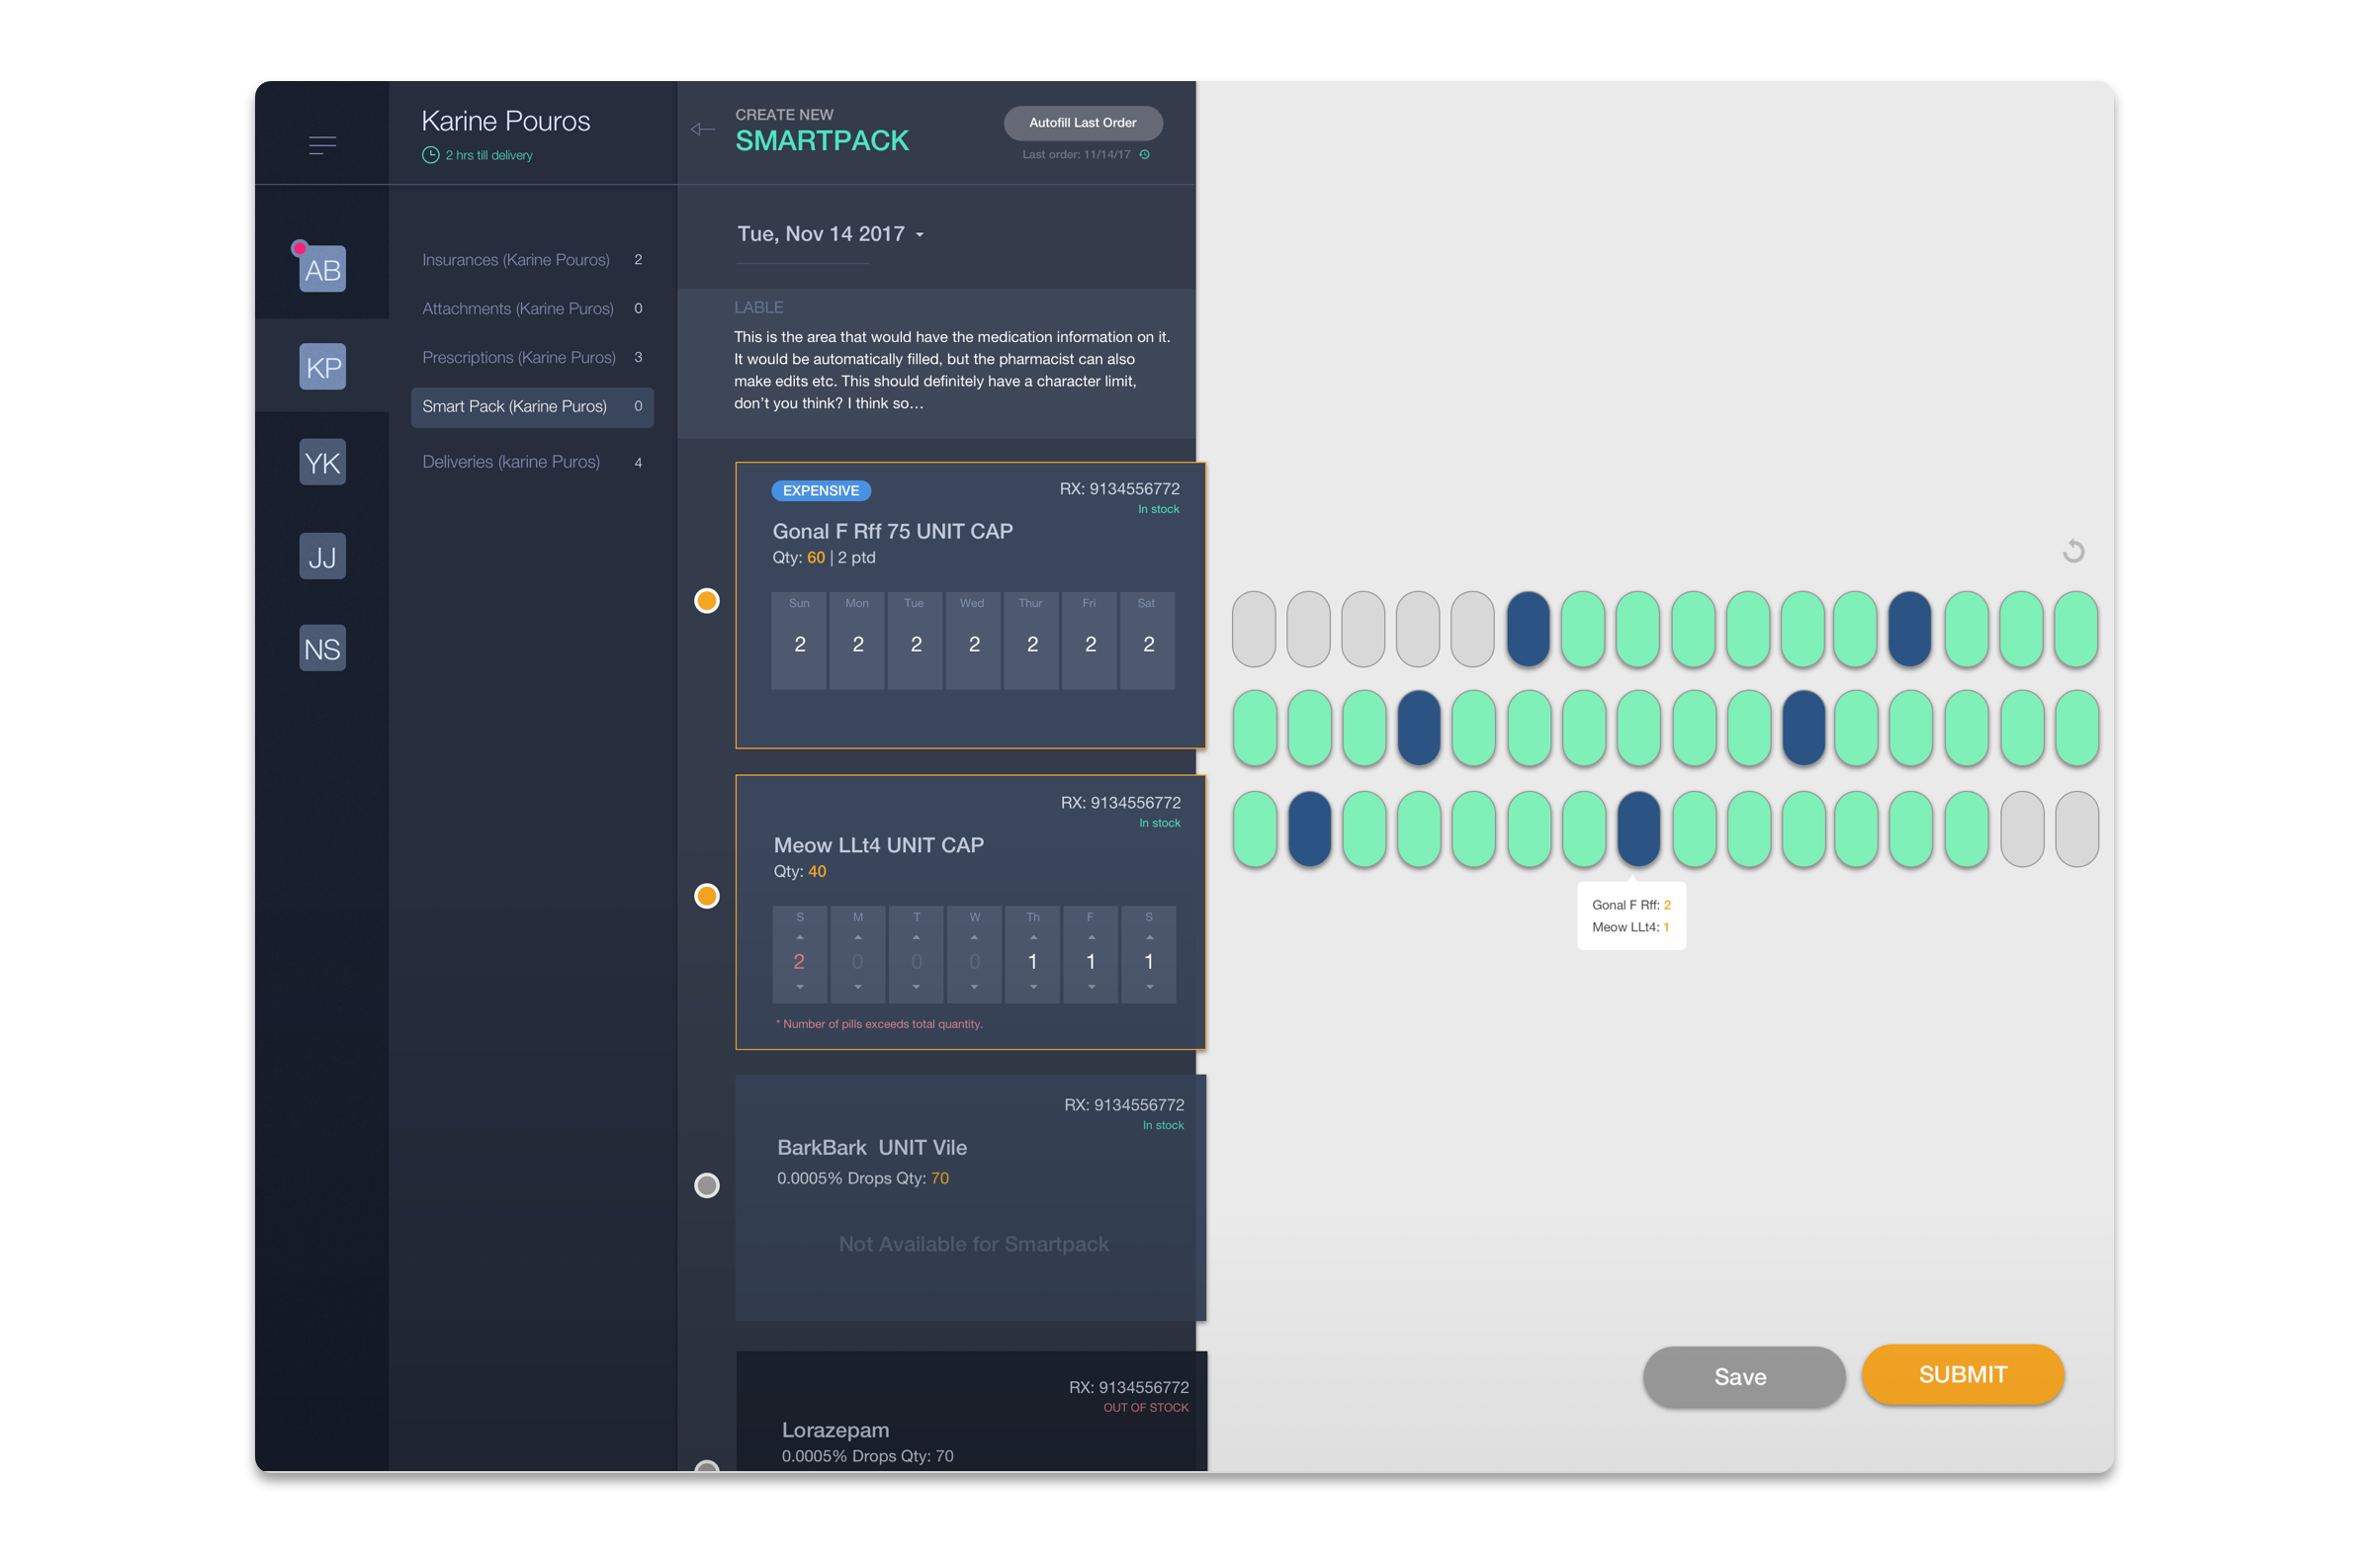This screenshot has height=1568, width=2373.
Task: Click the first gray pill slot in top row
Action: coord(1253,629)
